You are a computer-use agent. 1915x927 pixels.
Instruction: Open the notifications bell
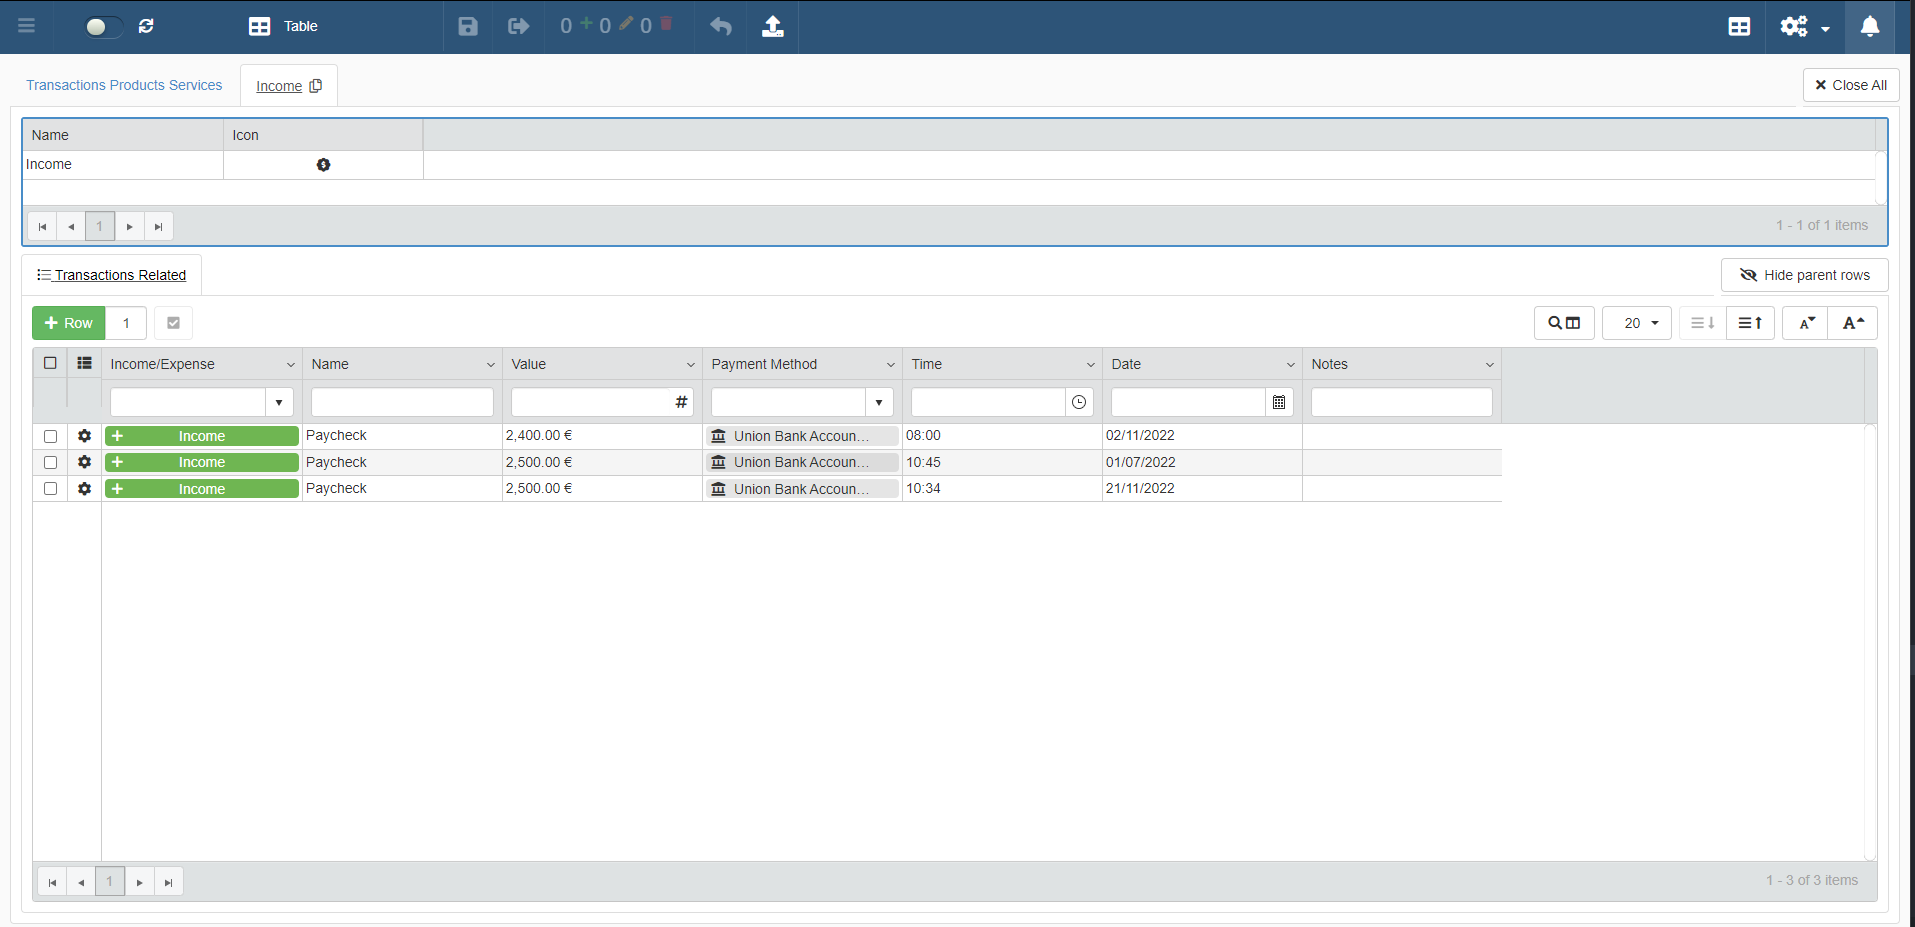point(1869,26)
